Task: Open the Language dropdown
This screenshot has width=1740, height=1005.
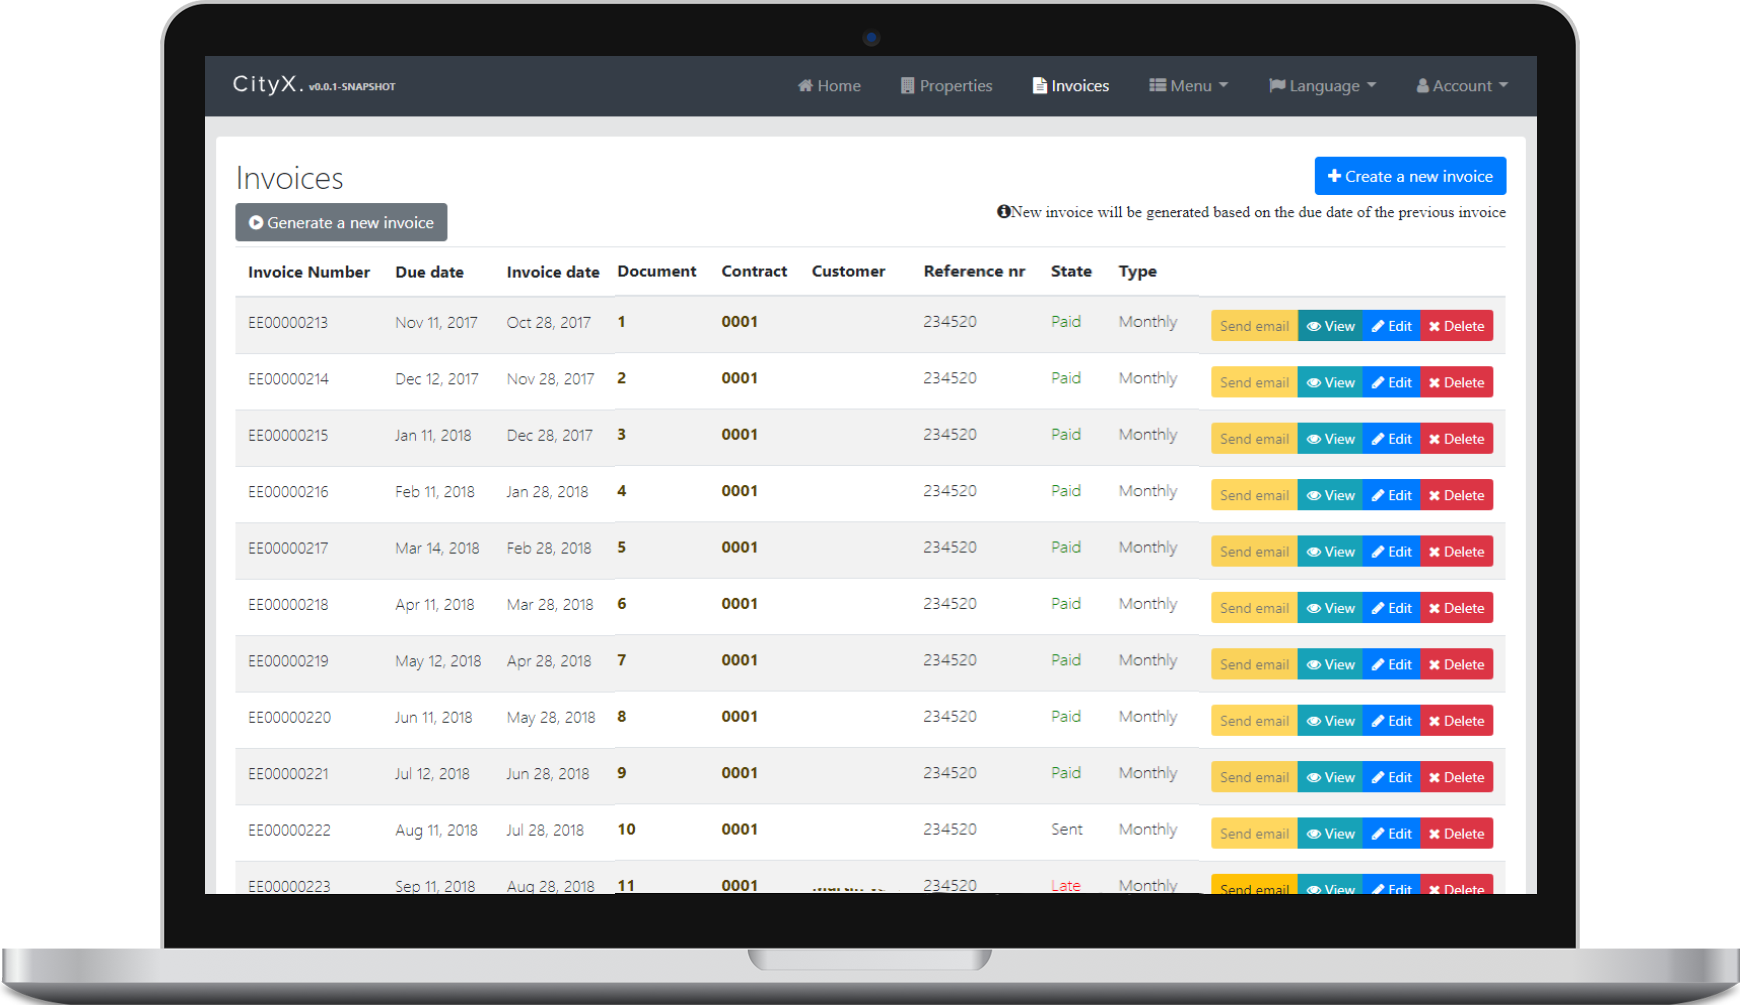Action: 1322,86
